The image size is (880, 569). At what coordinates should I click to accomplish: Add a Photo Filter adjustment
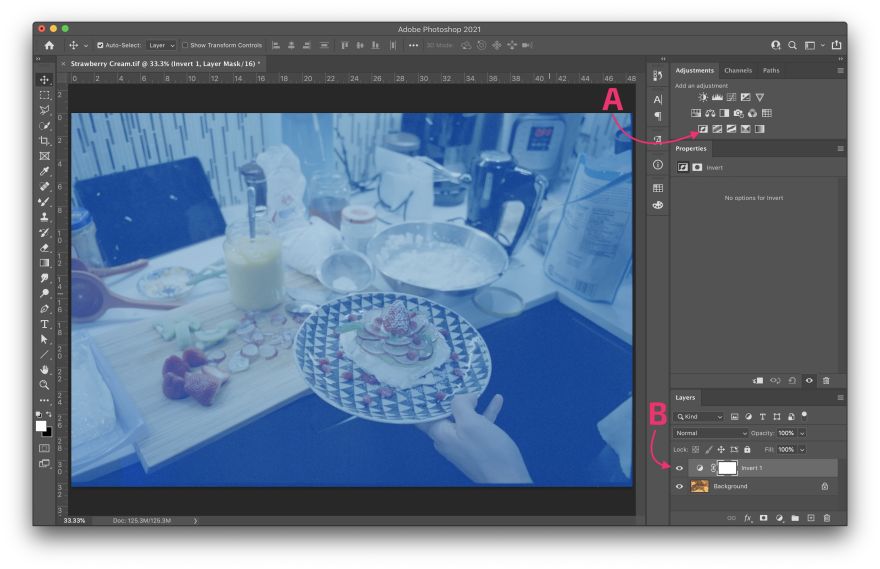tap(739, 113)
